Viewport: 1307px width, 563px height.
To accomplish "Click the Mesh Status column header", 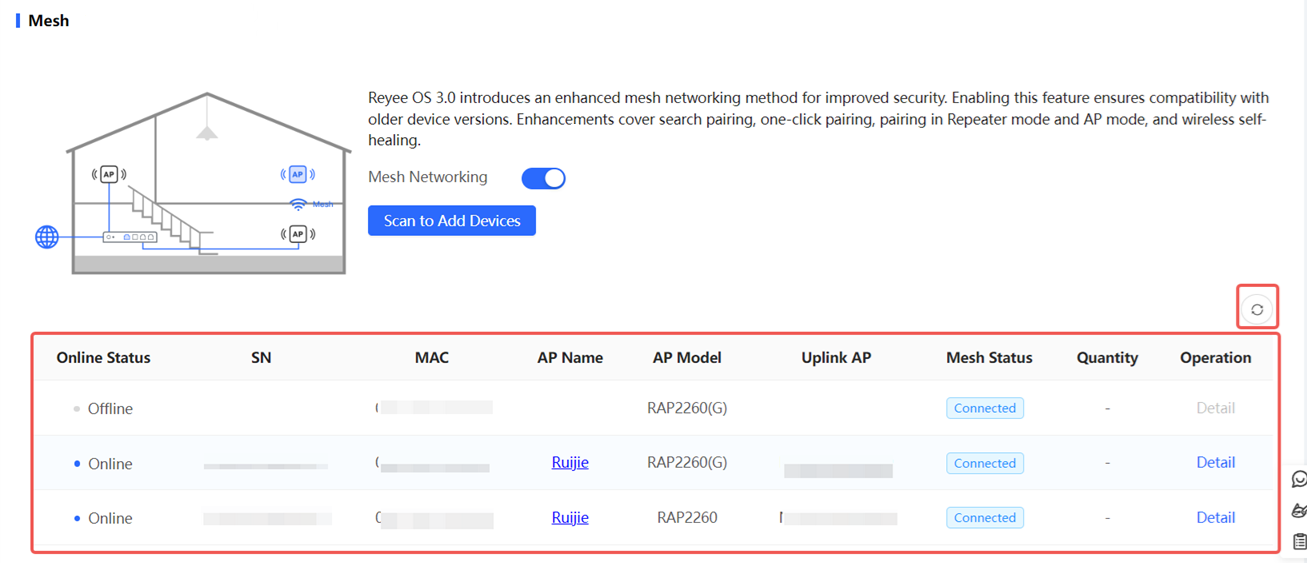I will (989, 358).
